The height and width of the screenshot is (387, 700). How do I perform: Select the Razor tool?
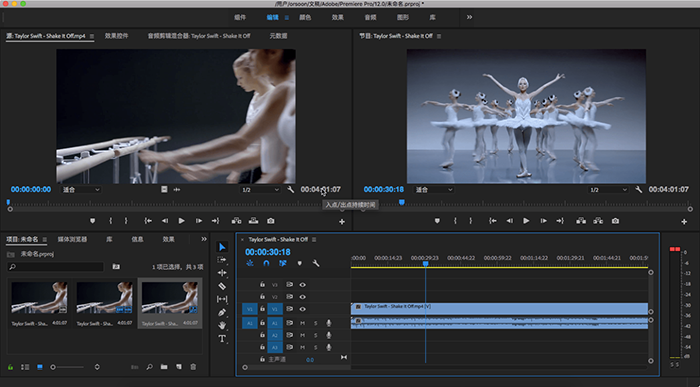pos(222,286)
